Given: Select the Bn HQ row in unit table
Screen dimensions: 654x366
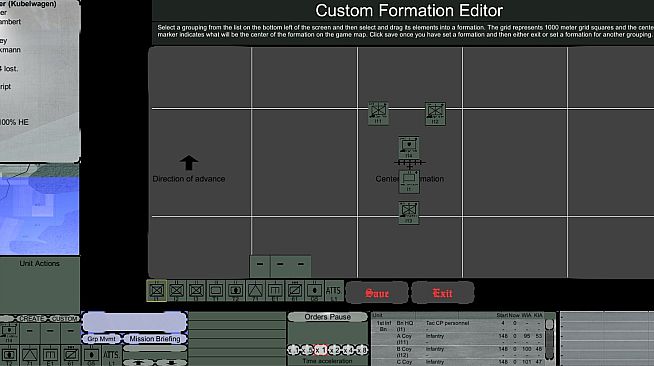Looking at the screenshot, I should tap(458, 326).
